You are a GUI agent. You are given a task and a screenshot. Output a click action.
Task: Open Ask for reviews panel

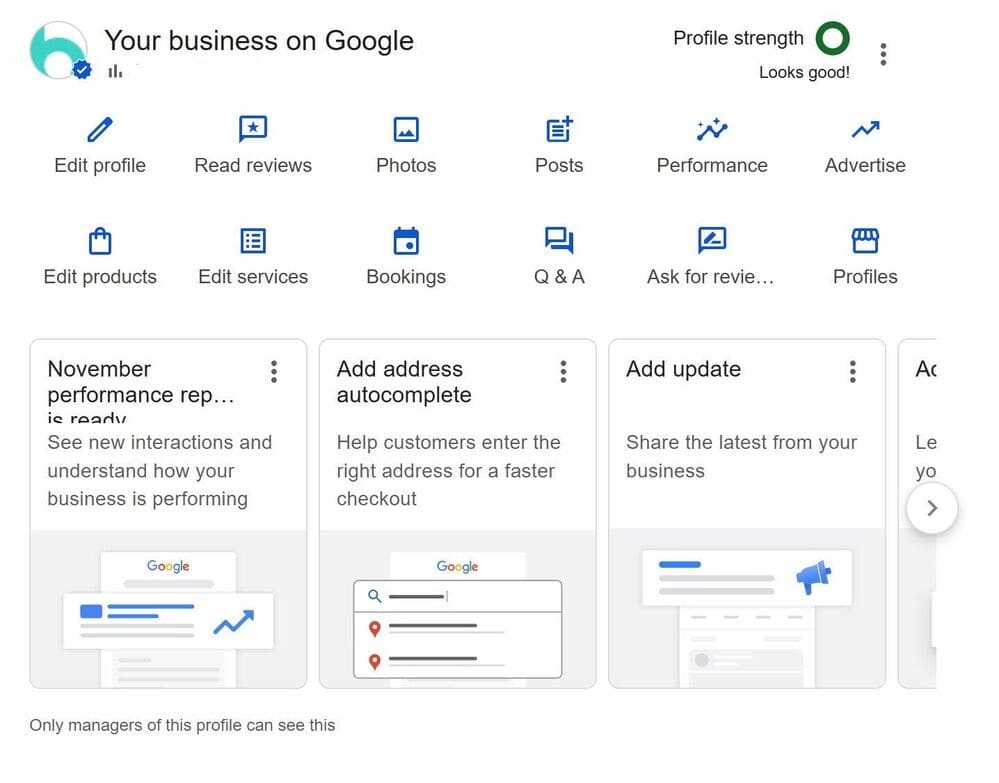[711, 240]
